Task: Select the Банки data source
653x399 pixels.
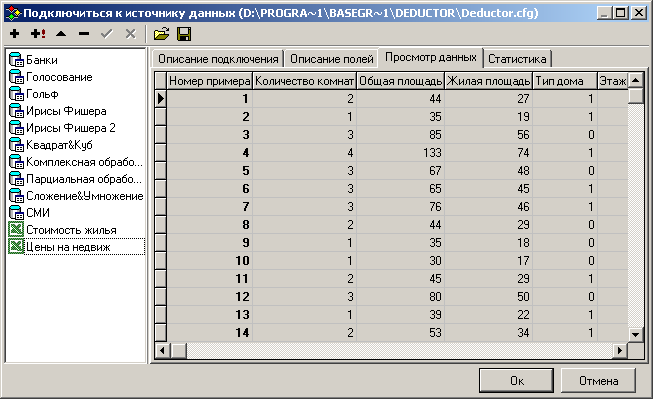Action: pyautogui.click(x=33, y=60)
